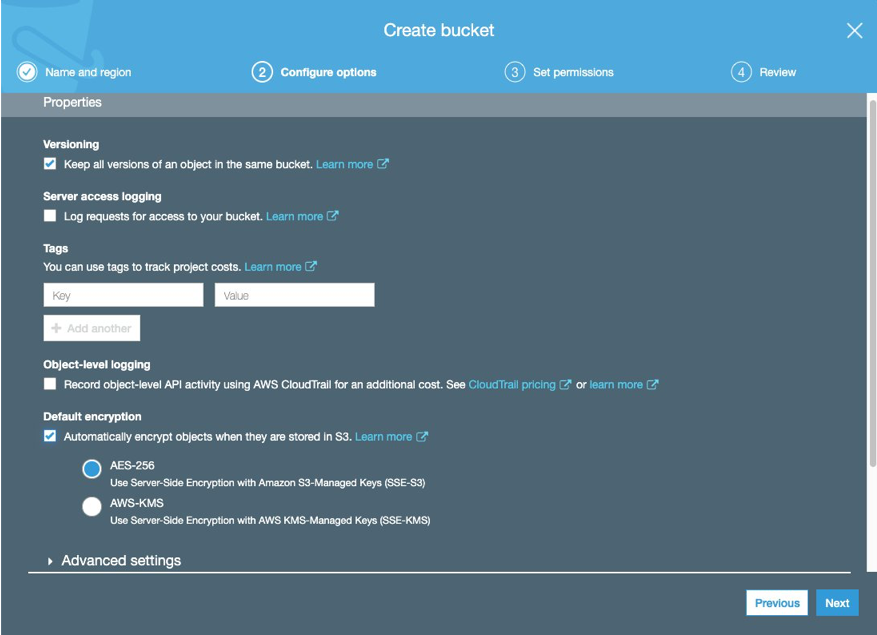
Task: Click the Create bucket title text
Action: tap(439, 30)
